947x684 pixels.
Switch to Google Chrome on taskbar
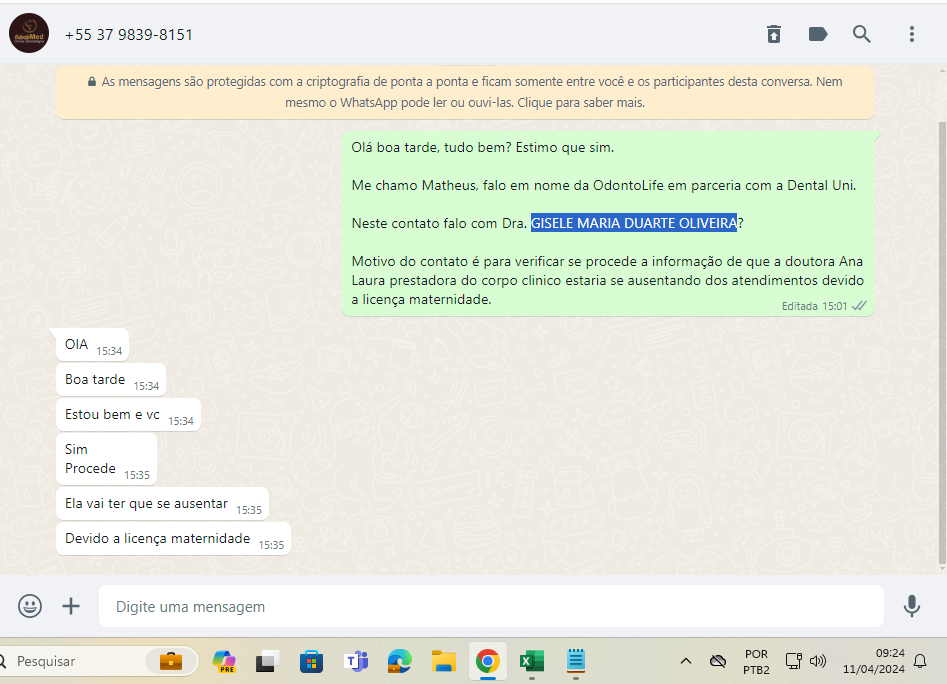(487, 661)
